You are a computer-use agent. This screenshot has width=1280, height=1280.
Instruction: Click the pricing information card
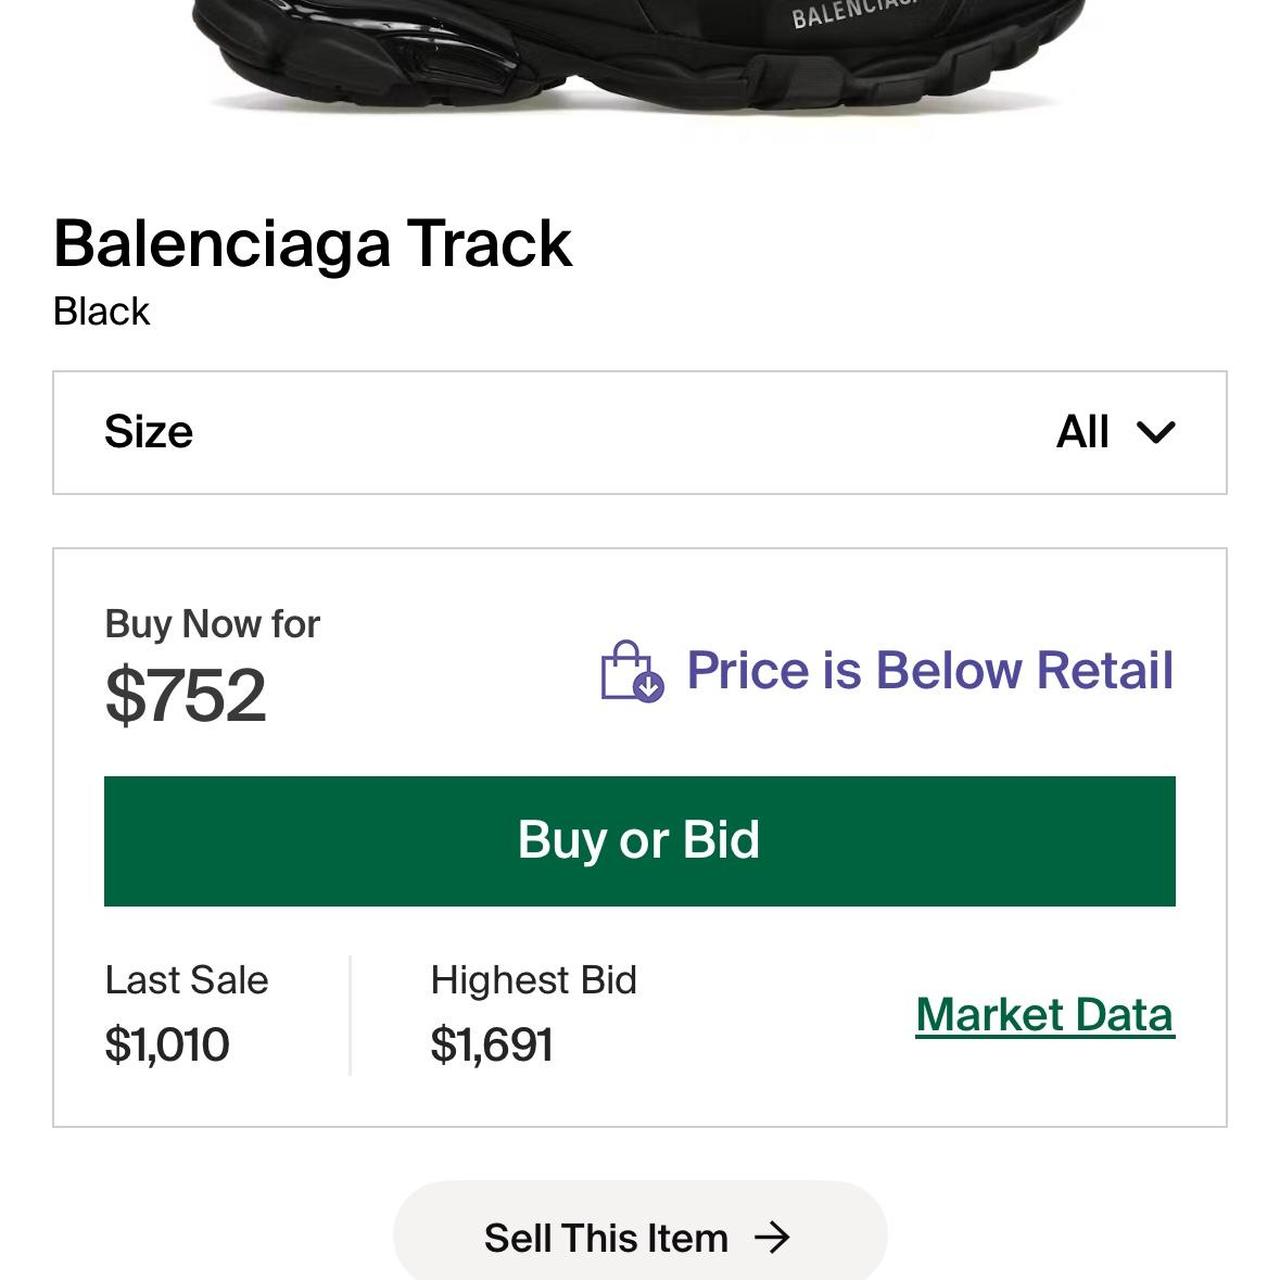(640, 835)
